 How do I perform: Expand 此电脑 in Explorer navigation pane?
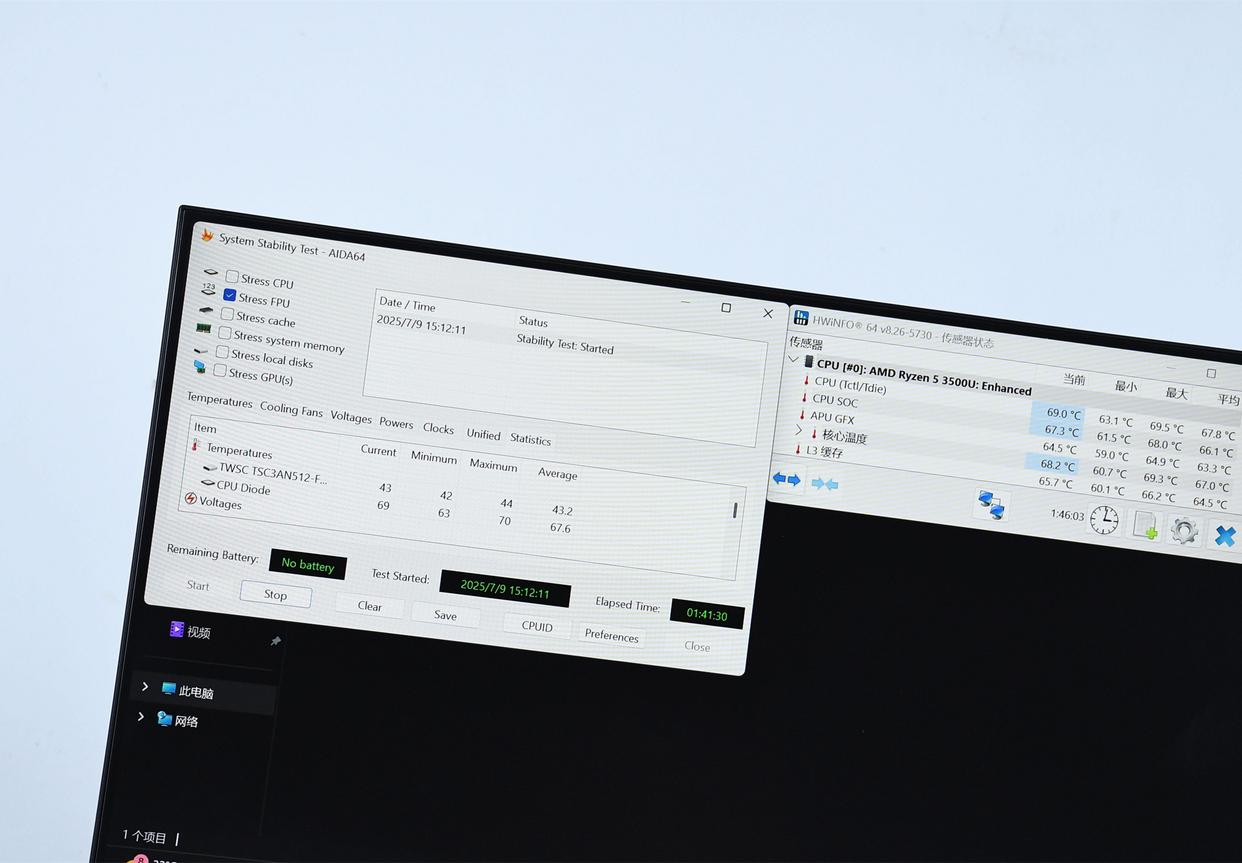(145, 686)
